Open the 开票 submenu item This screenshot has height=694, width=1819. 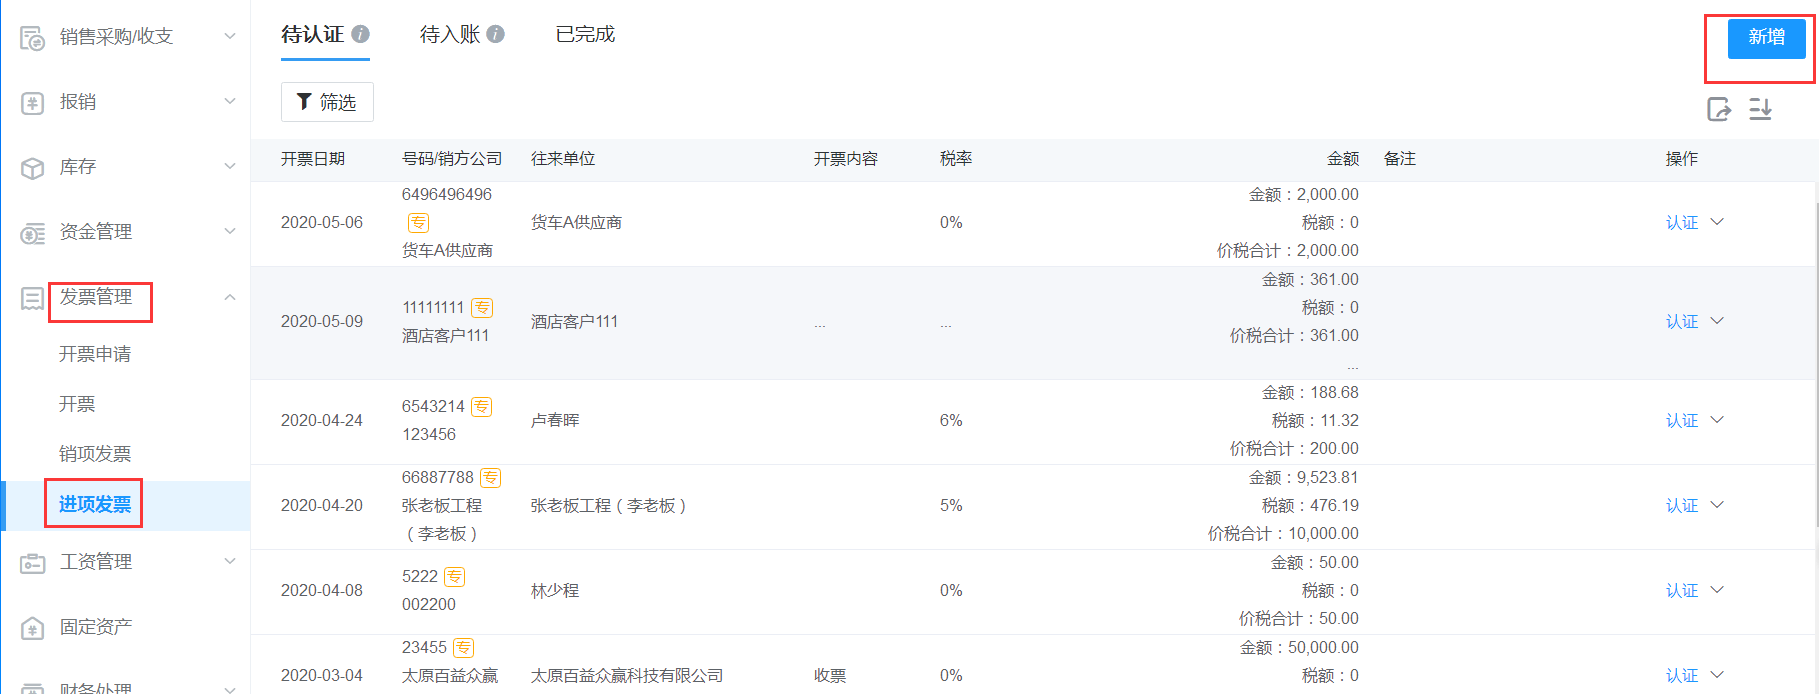pyautogui.click(x=77, y=404)
